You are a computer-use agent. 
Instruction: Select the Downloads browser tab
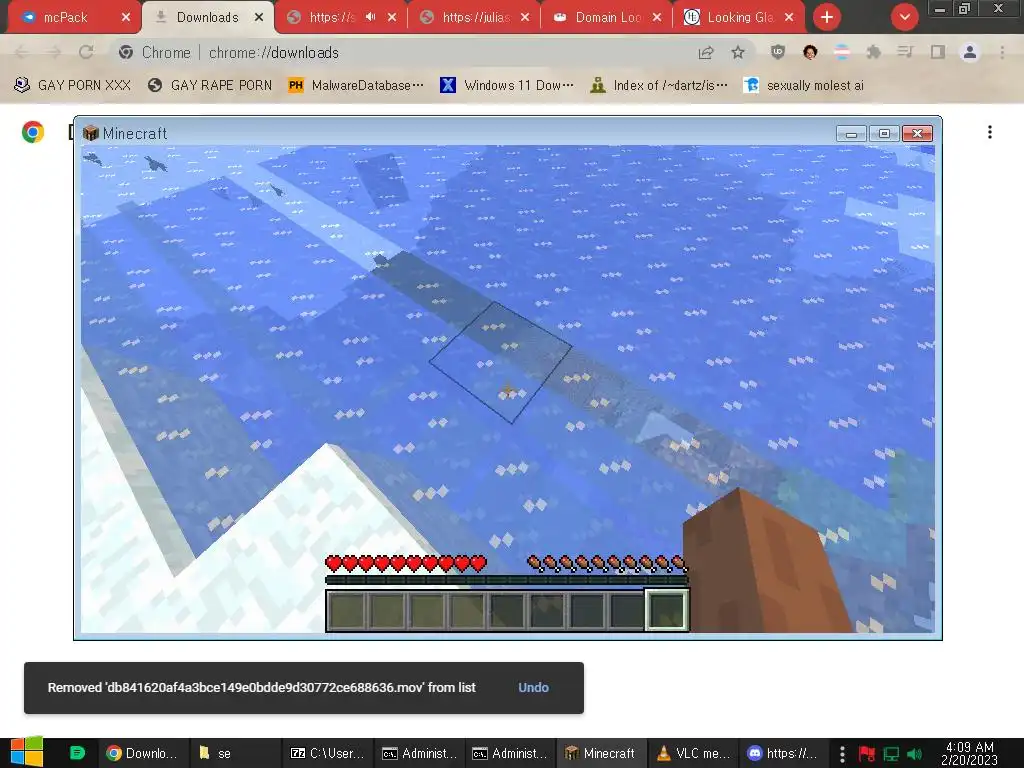[x=208, y=17]
